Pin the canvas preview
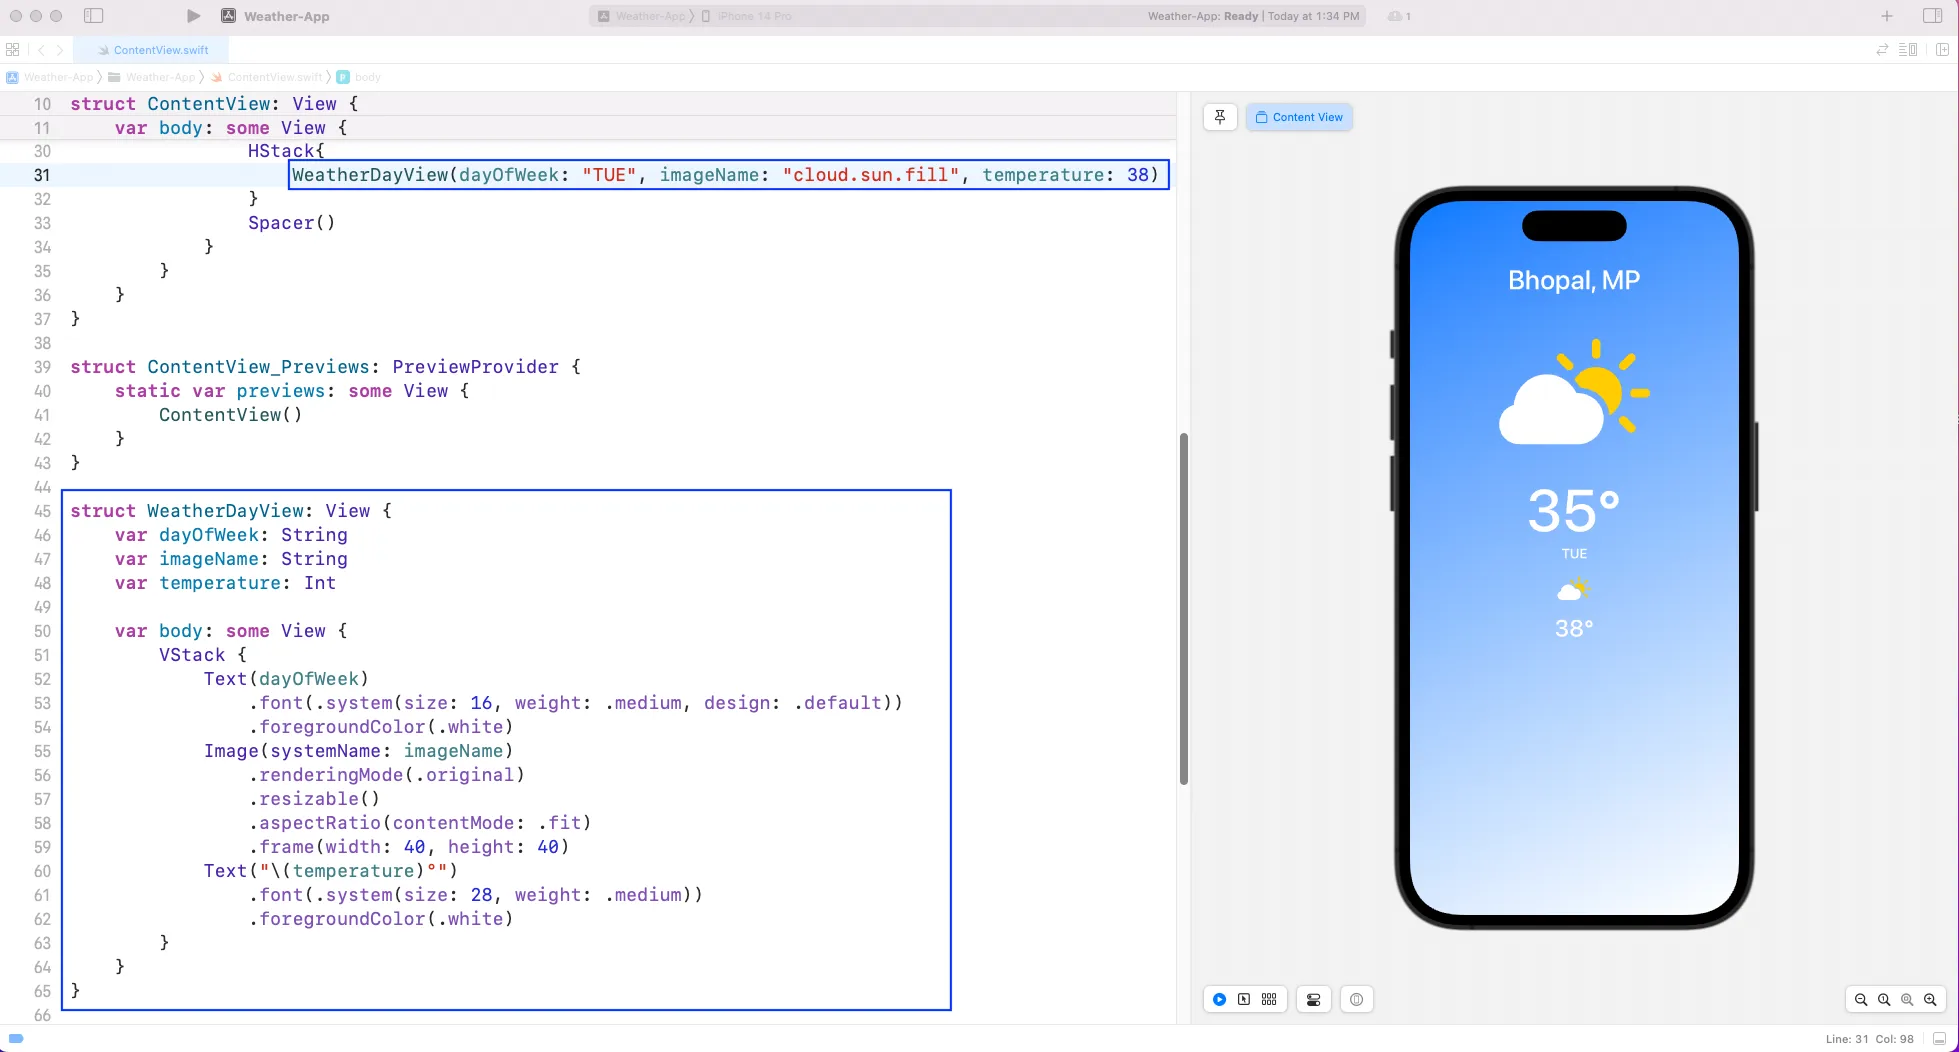1959x1052 pixels. click(x=1220, y=117)
